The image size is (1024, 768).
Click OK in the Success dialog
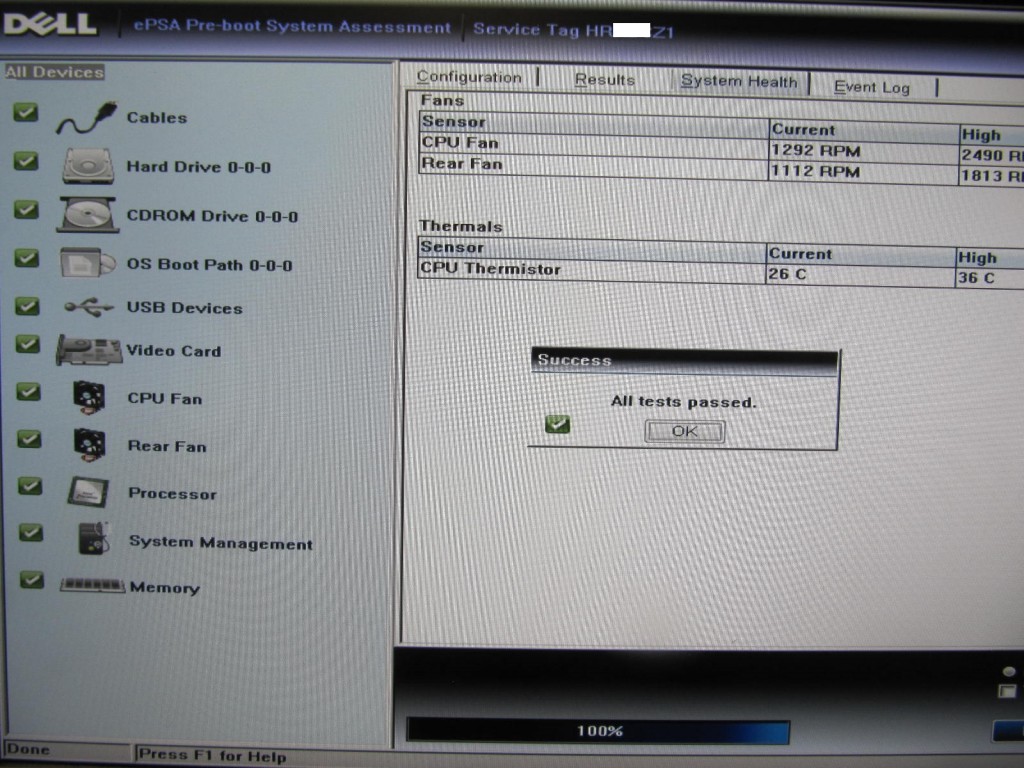[684, 431]
